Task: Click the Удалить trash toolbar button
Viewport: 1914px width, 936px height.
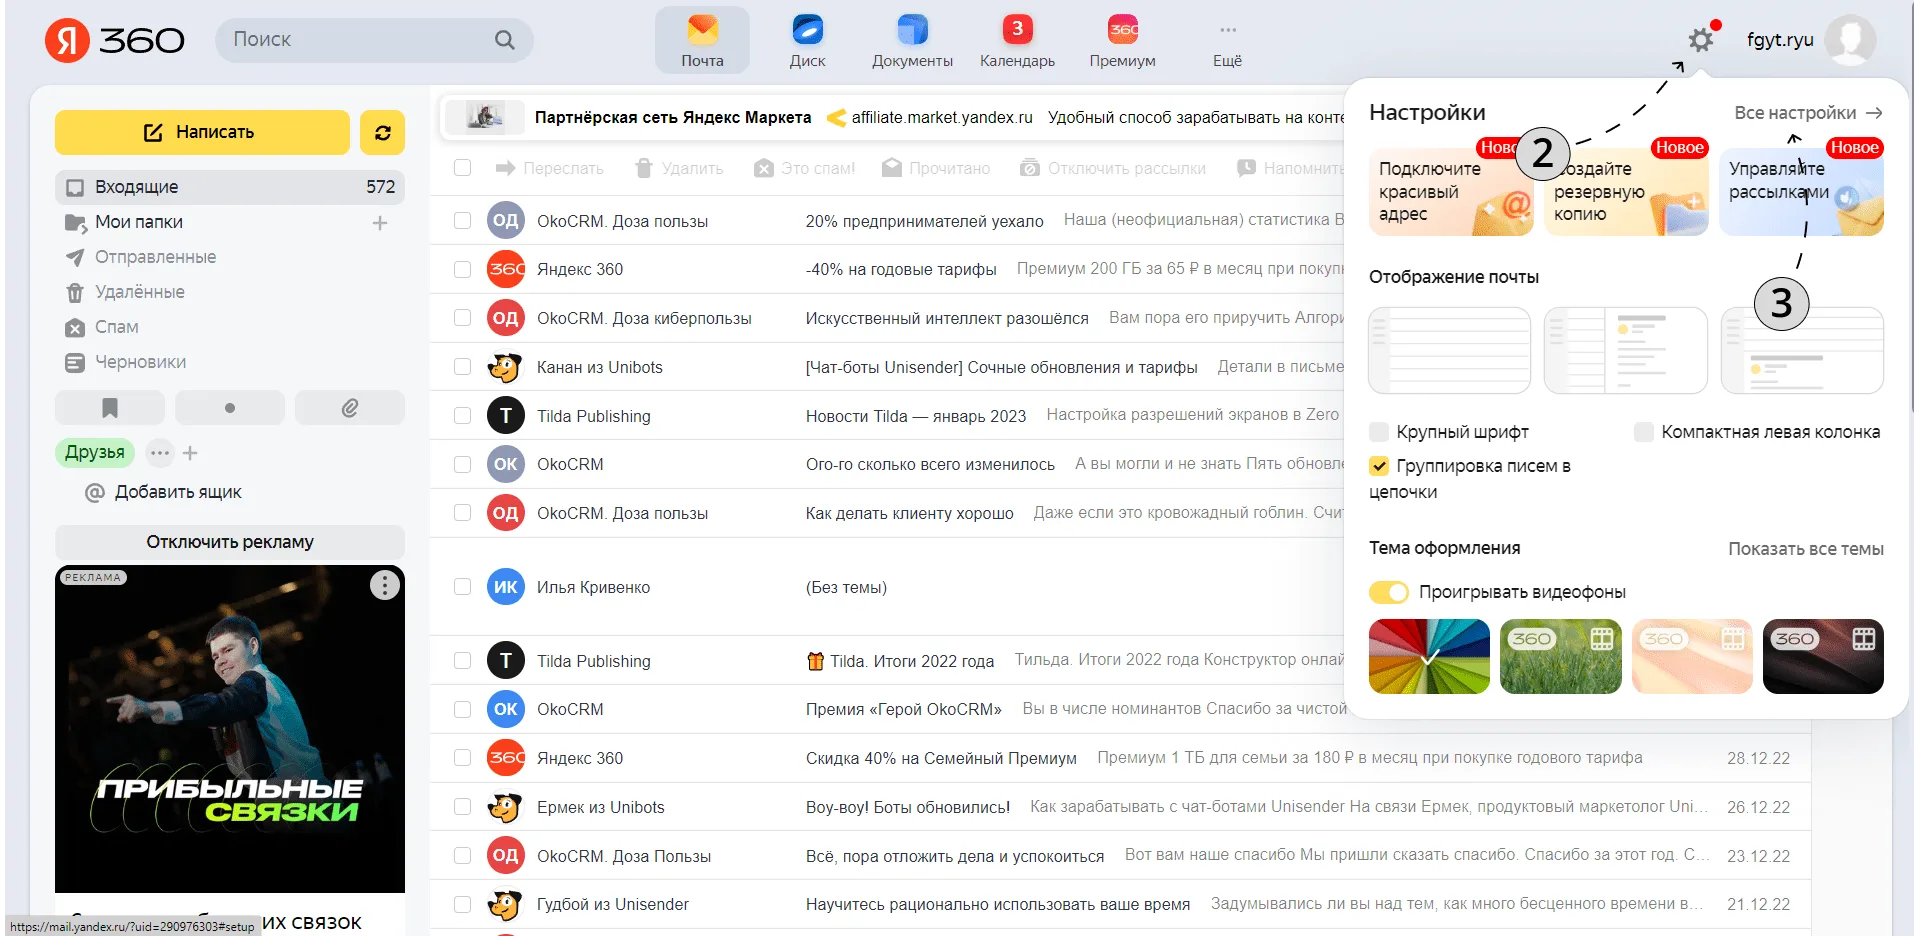Action: tap(679, 168)
